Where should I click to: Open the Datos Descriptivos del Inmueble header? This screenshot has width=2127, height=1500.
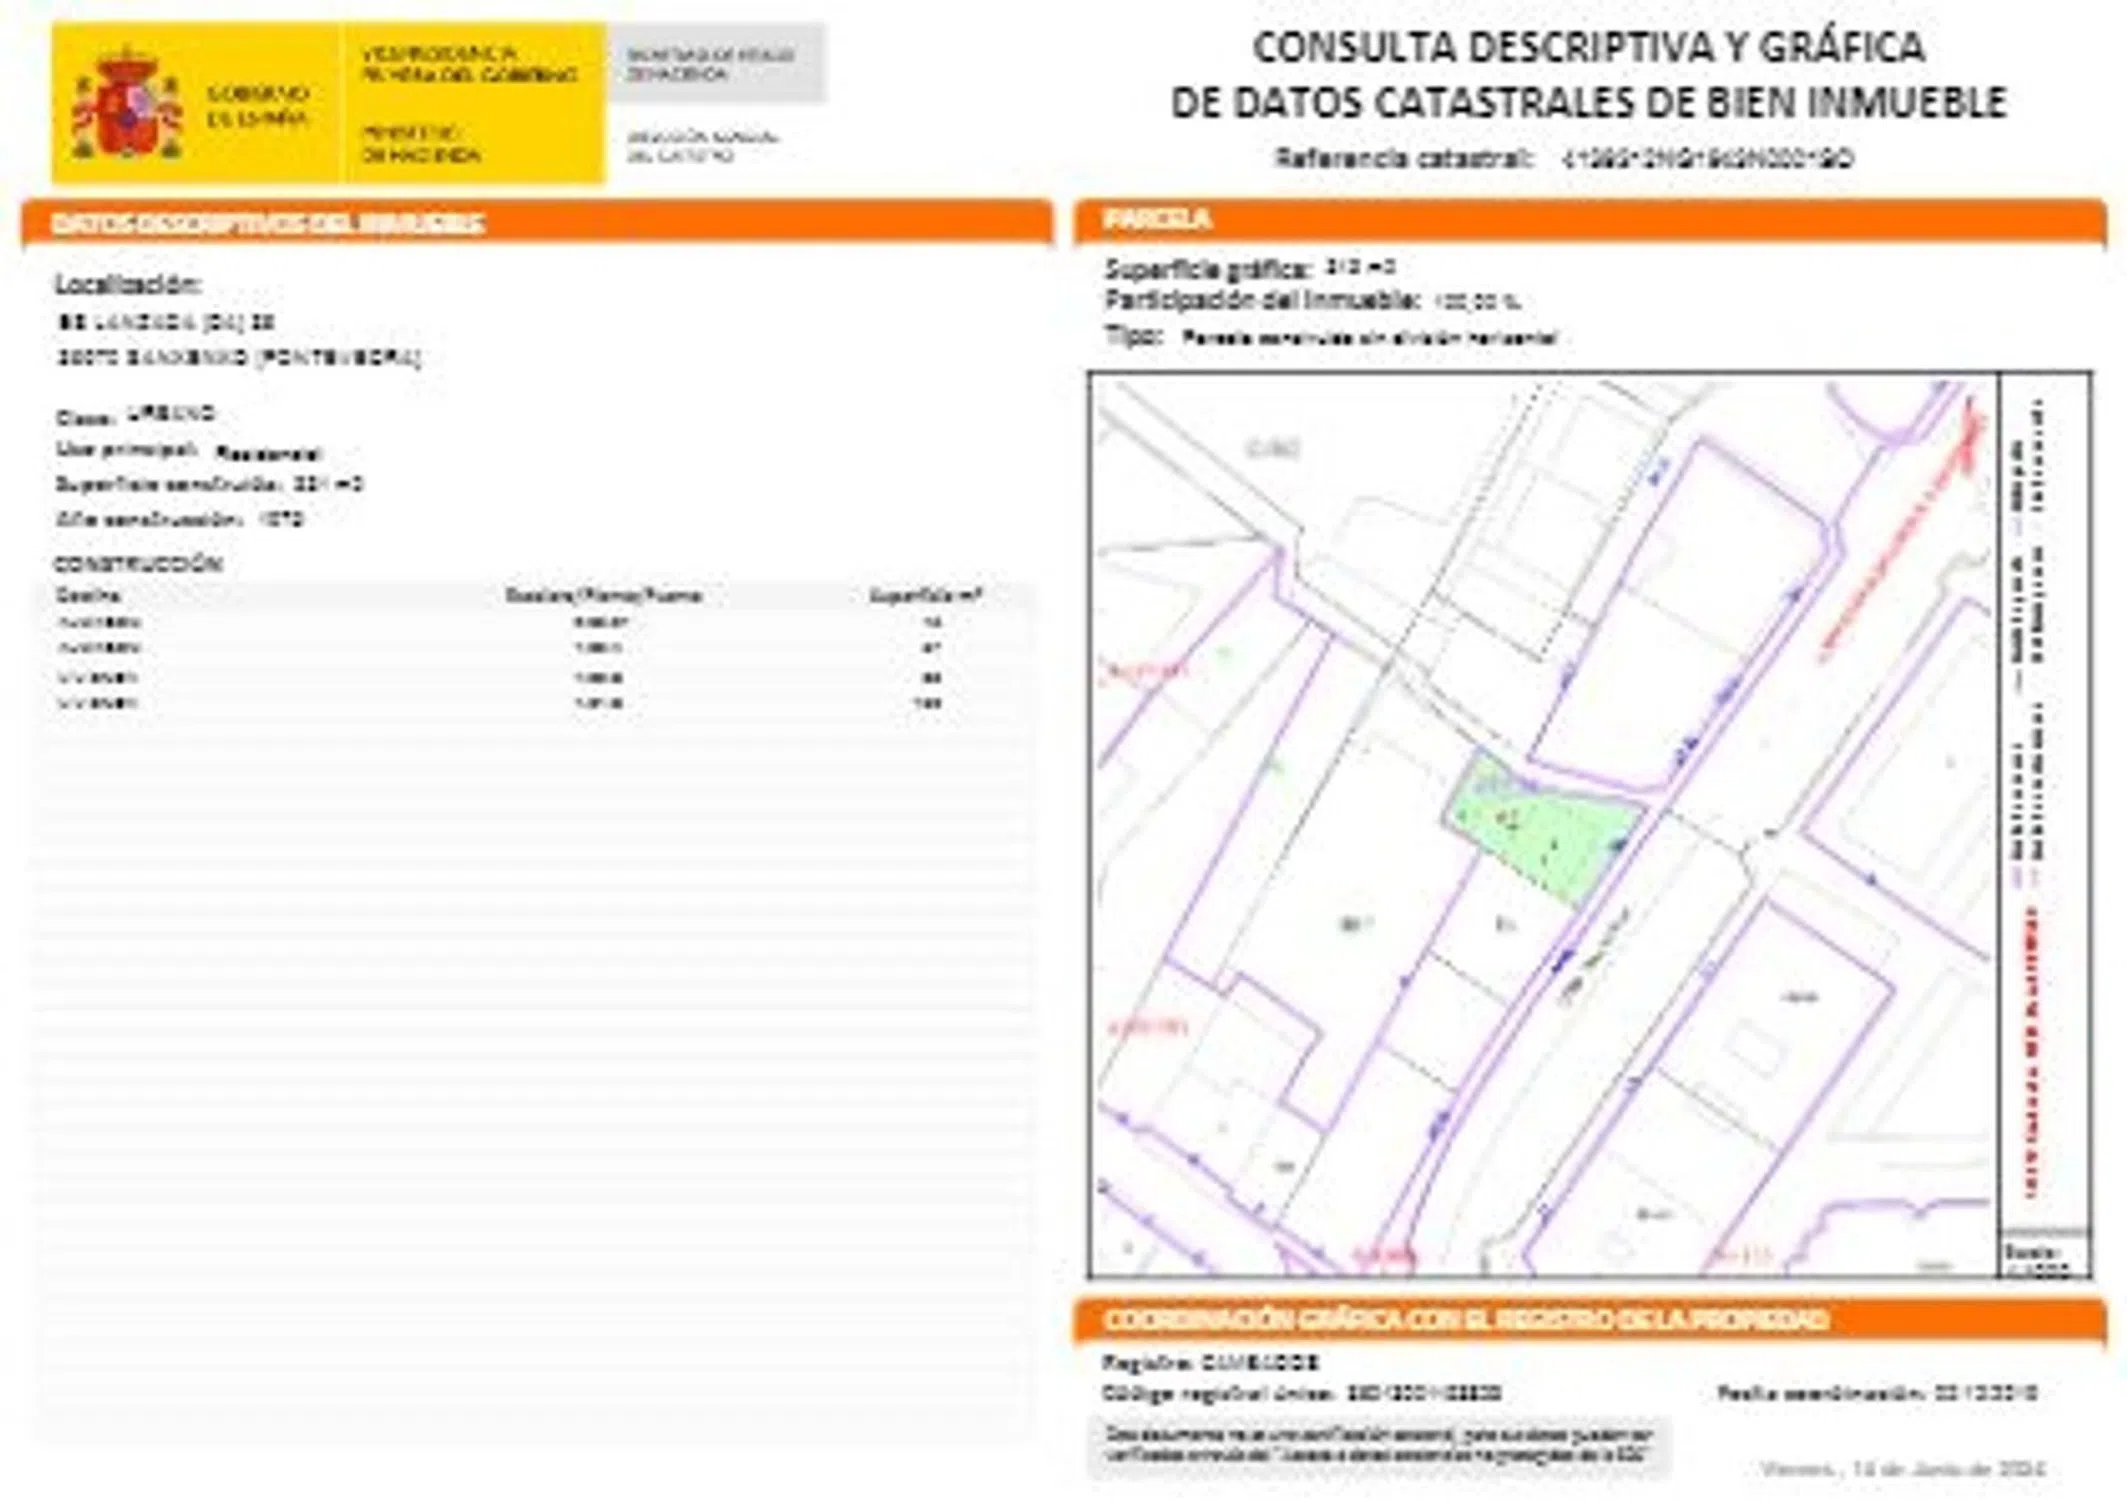pyautogui.click(x=267, y=223)
